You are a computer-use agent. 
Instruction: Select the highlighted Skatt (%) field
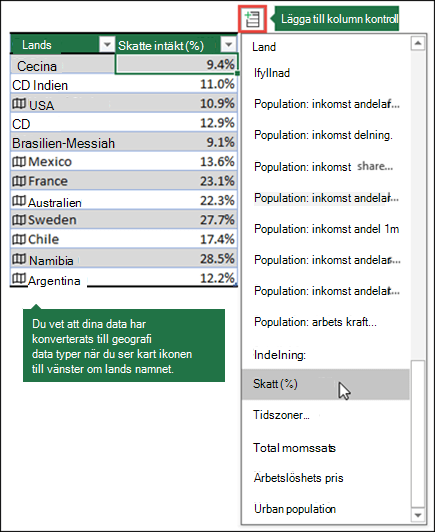[325, 384]
